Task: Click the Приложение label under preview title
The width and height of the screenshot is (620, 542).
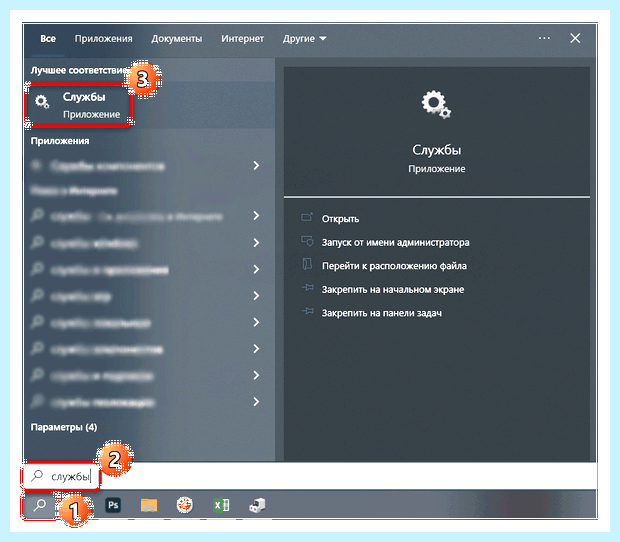Action: point(437,169)
